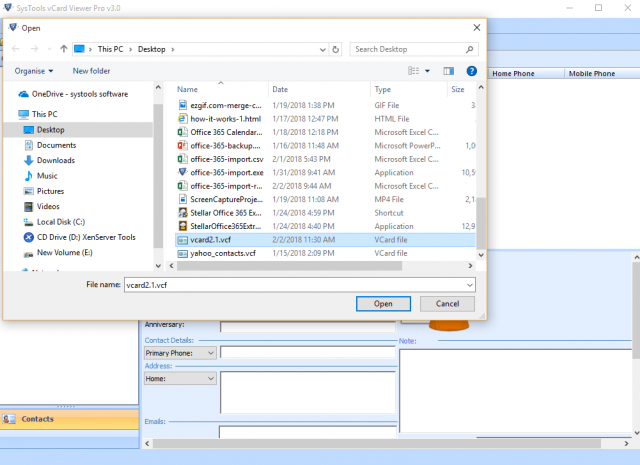Click the Note text area
Image resolution: width=640 pixels, height=465 pixels.
tap(516, 391)
